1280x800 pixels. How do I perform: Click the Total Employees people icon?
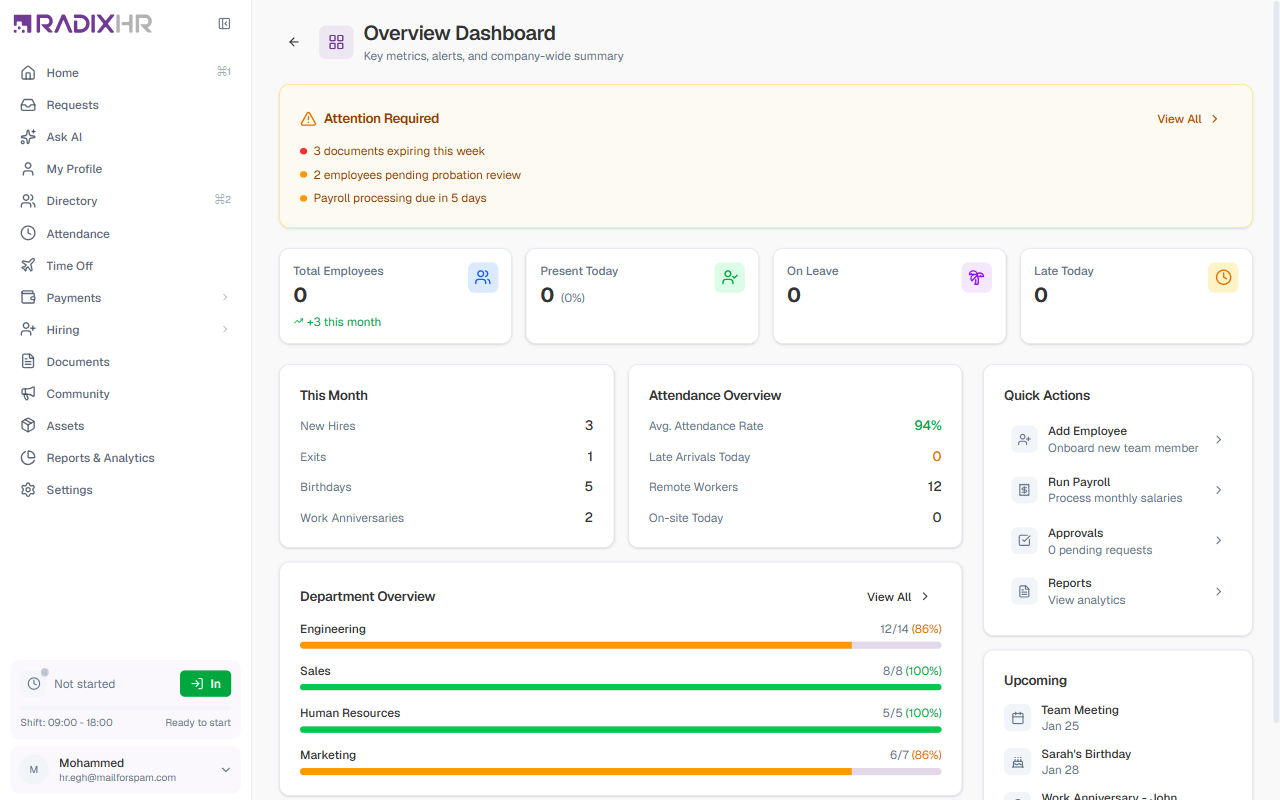[483, 278]
